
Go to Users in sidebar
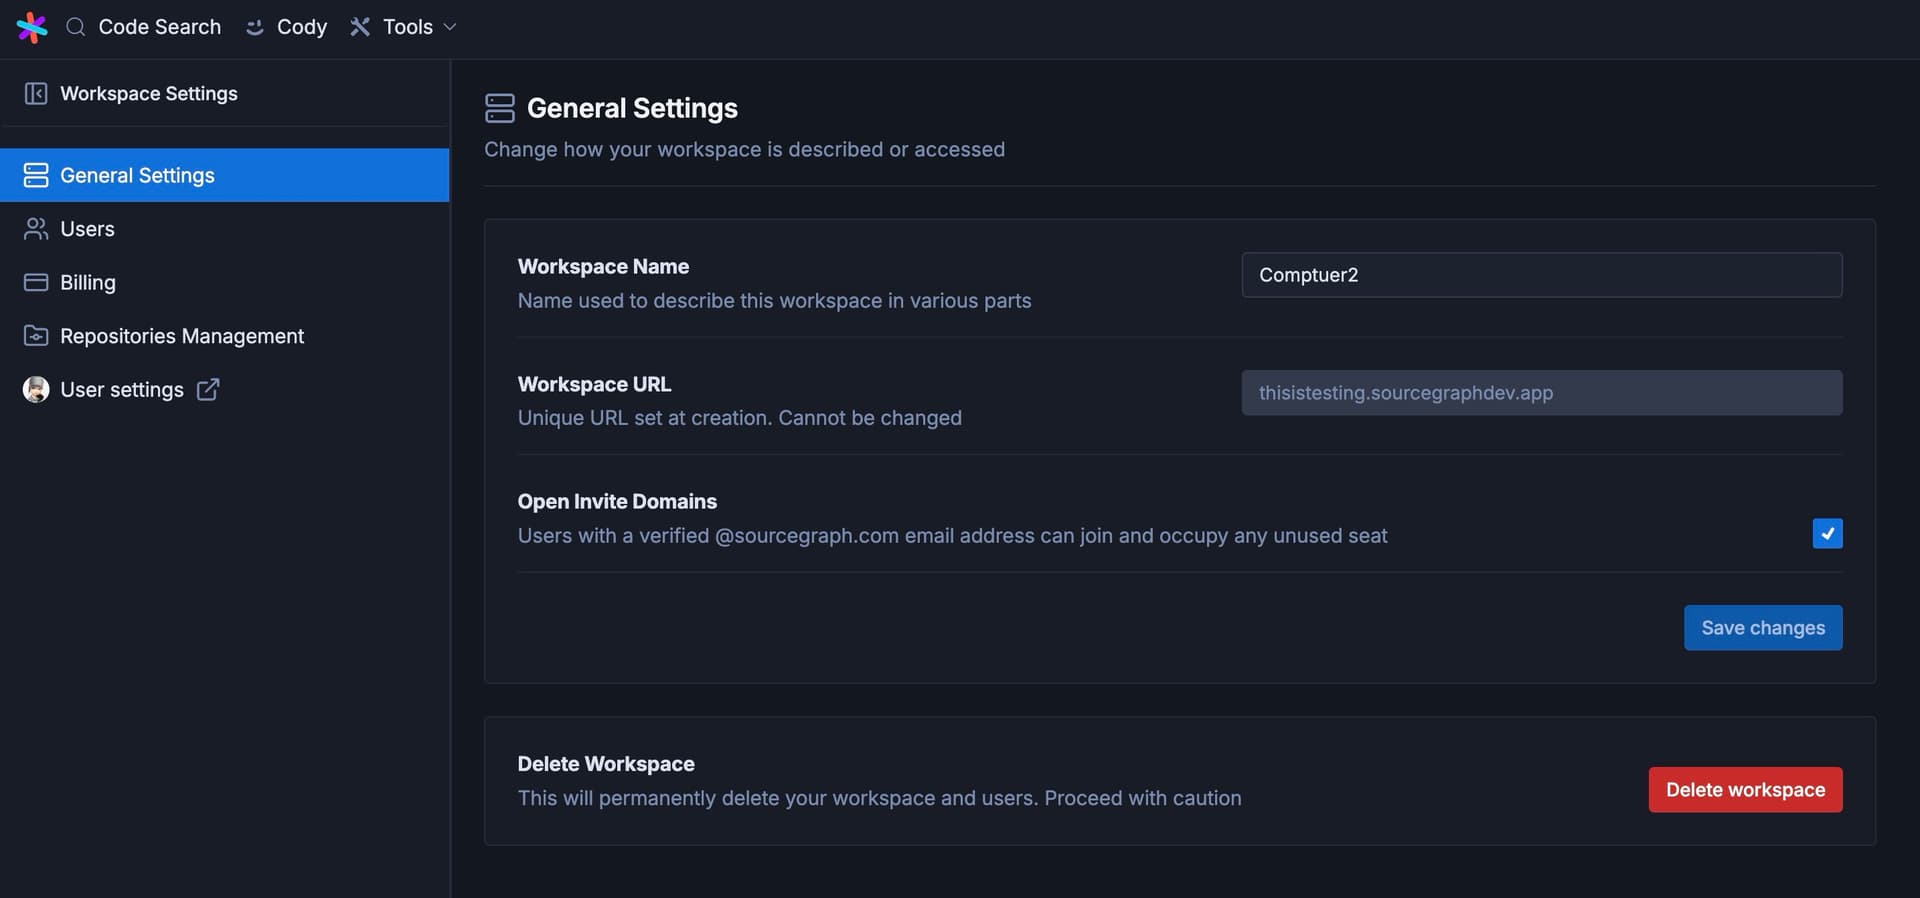click(x=225, y=229)
